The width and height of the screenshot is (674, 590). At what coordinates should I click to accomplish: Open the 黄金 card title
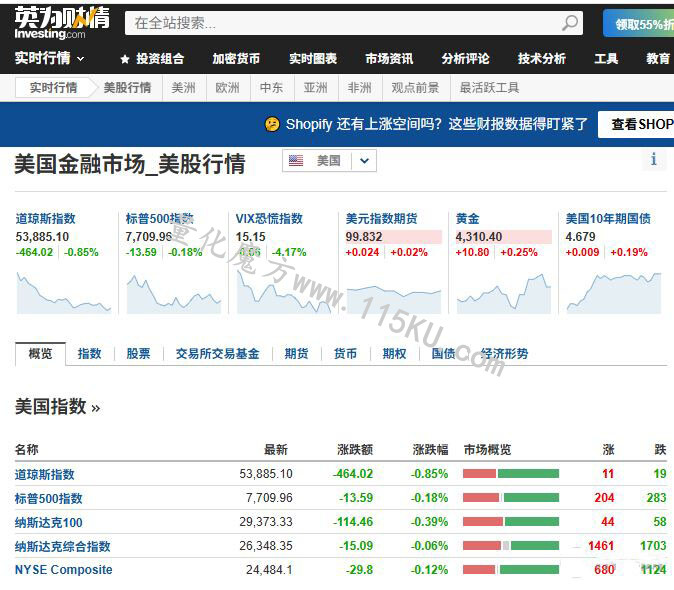468,219
